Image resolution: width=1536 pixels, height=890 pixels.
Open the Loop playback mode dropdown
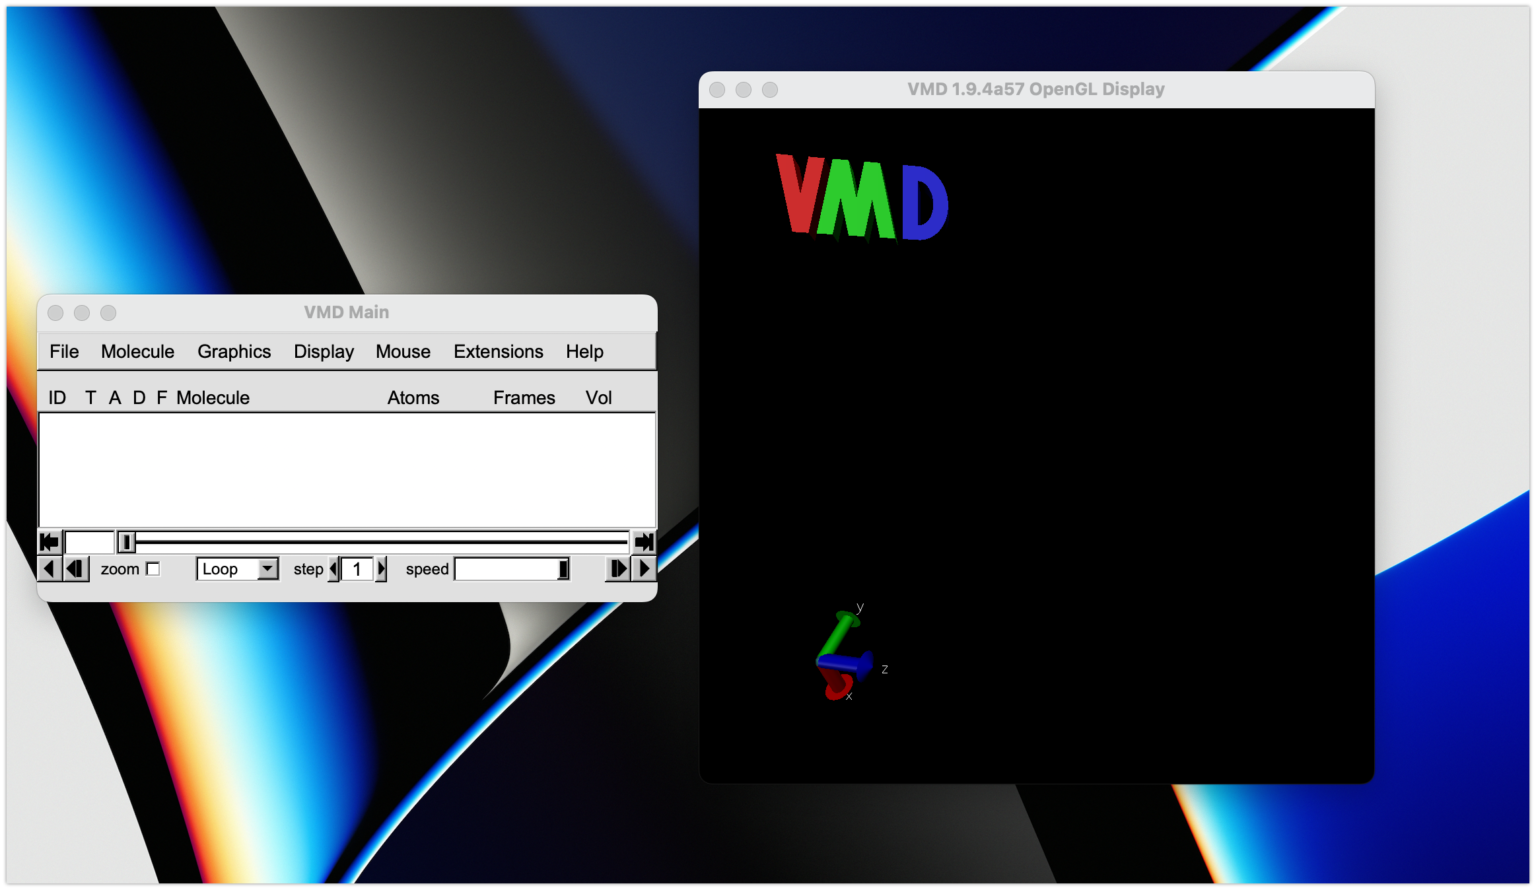click(237, 568)
